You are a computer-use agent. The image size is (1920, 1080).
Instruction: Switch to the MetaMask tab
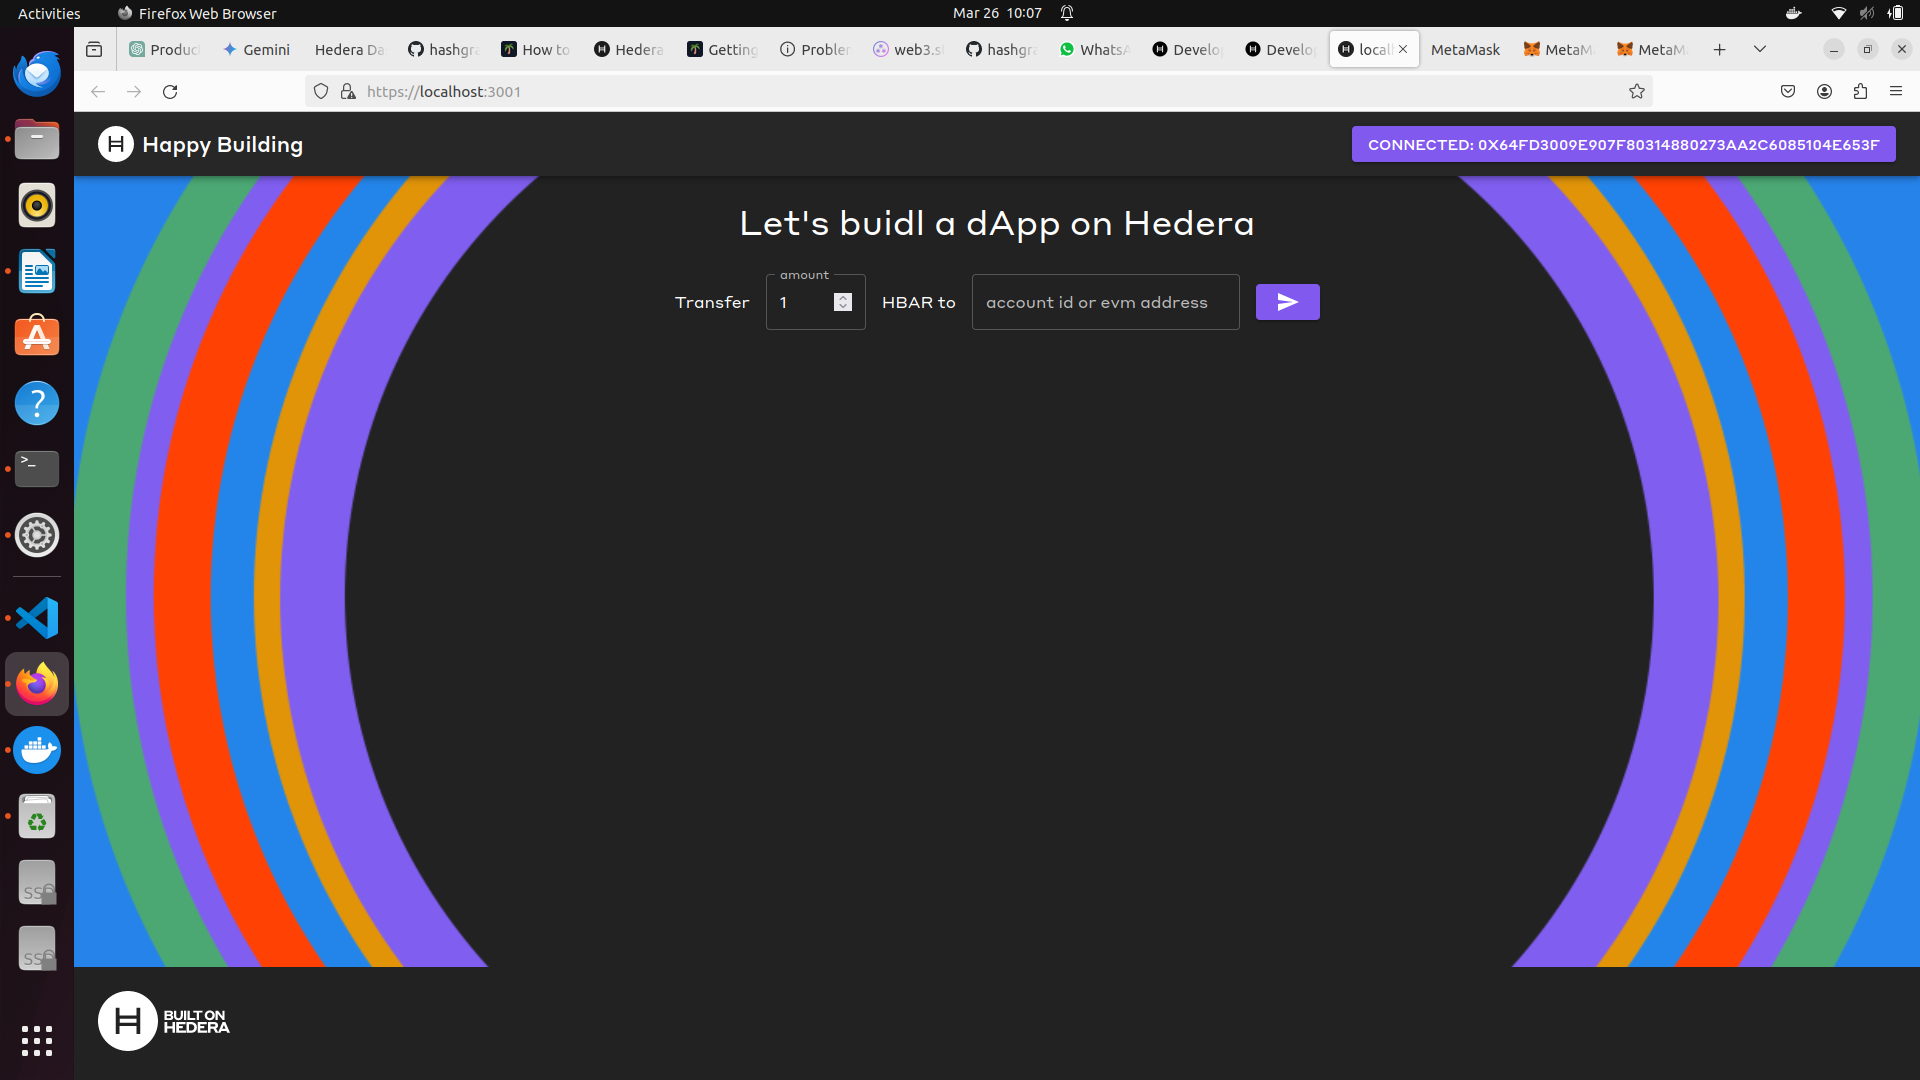[x=1464, y=48]
